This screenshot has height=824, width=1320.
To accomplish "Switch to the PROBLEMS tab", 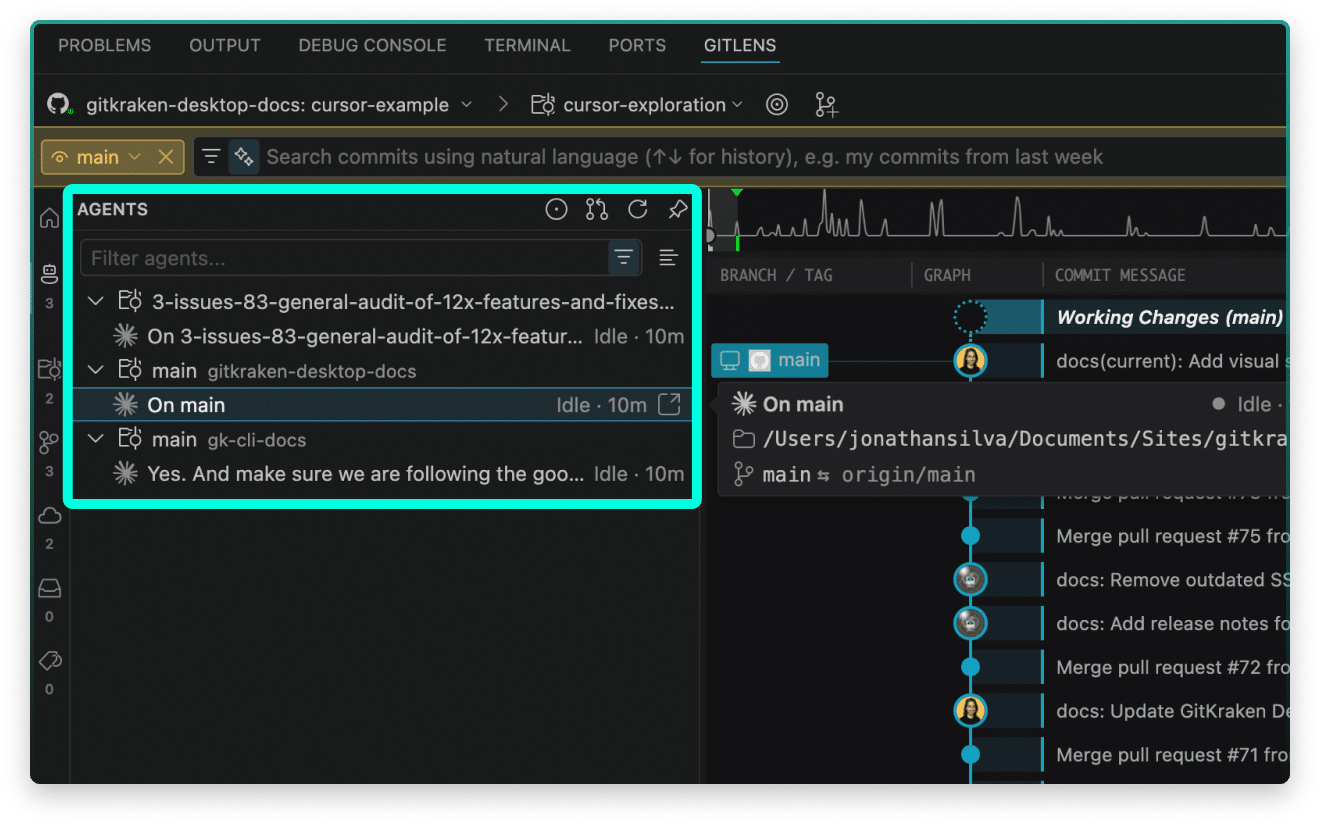I will 105,45.
